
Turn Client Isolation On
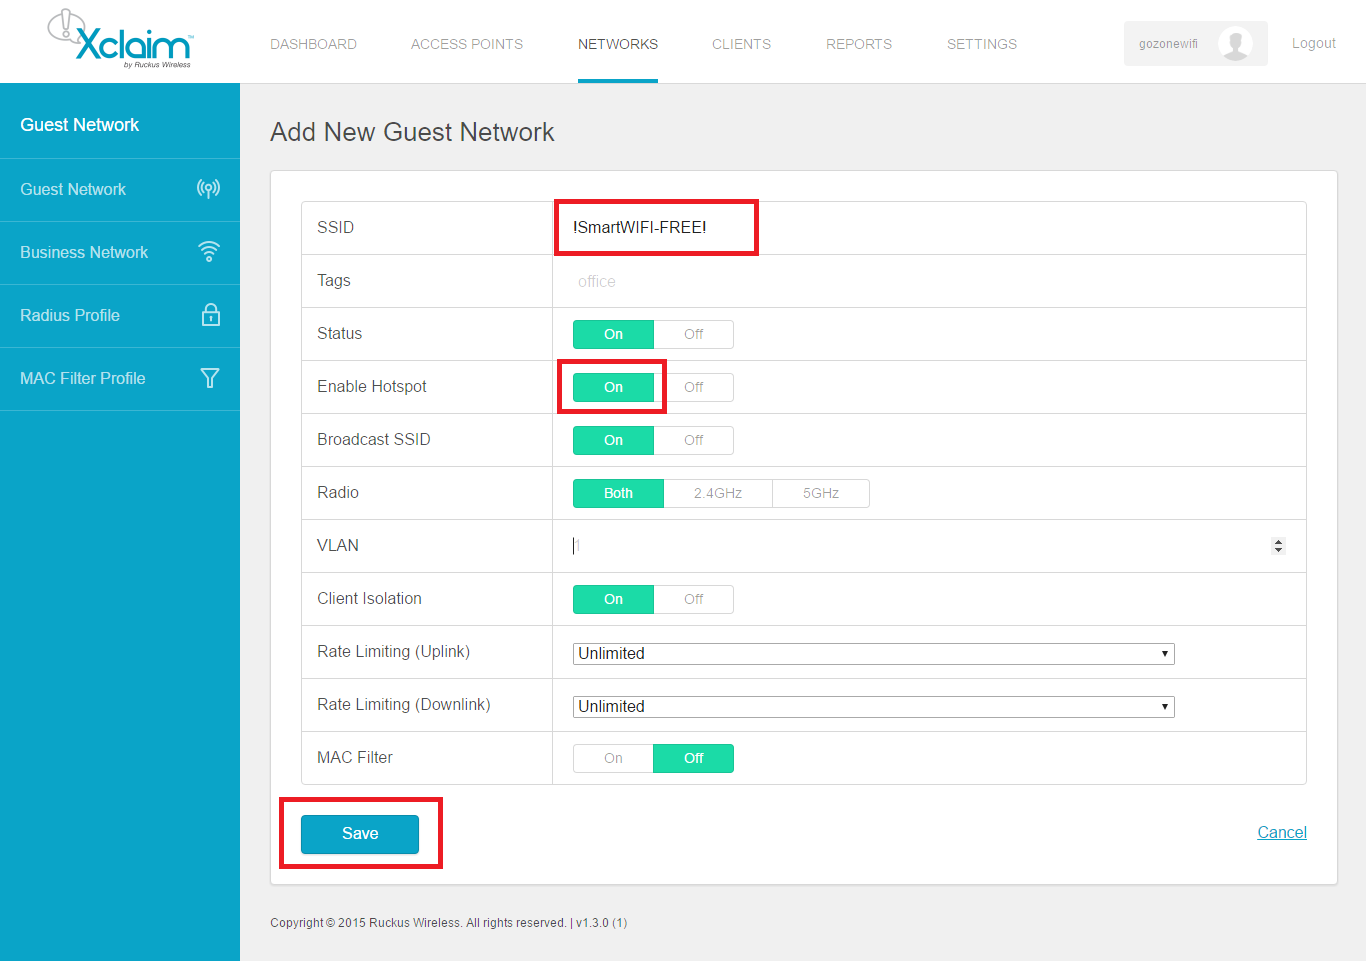tap(613, 599)
